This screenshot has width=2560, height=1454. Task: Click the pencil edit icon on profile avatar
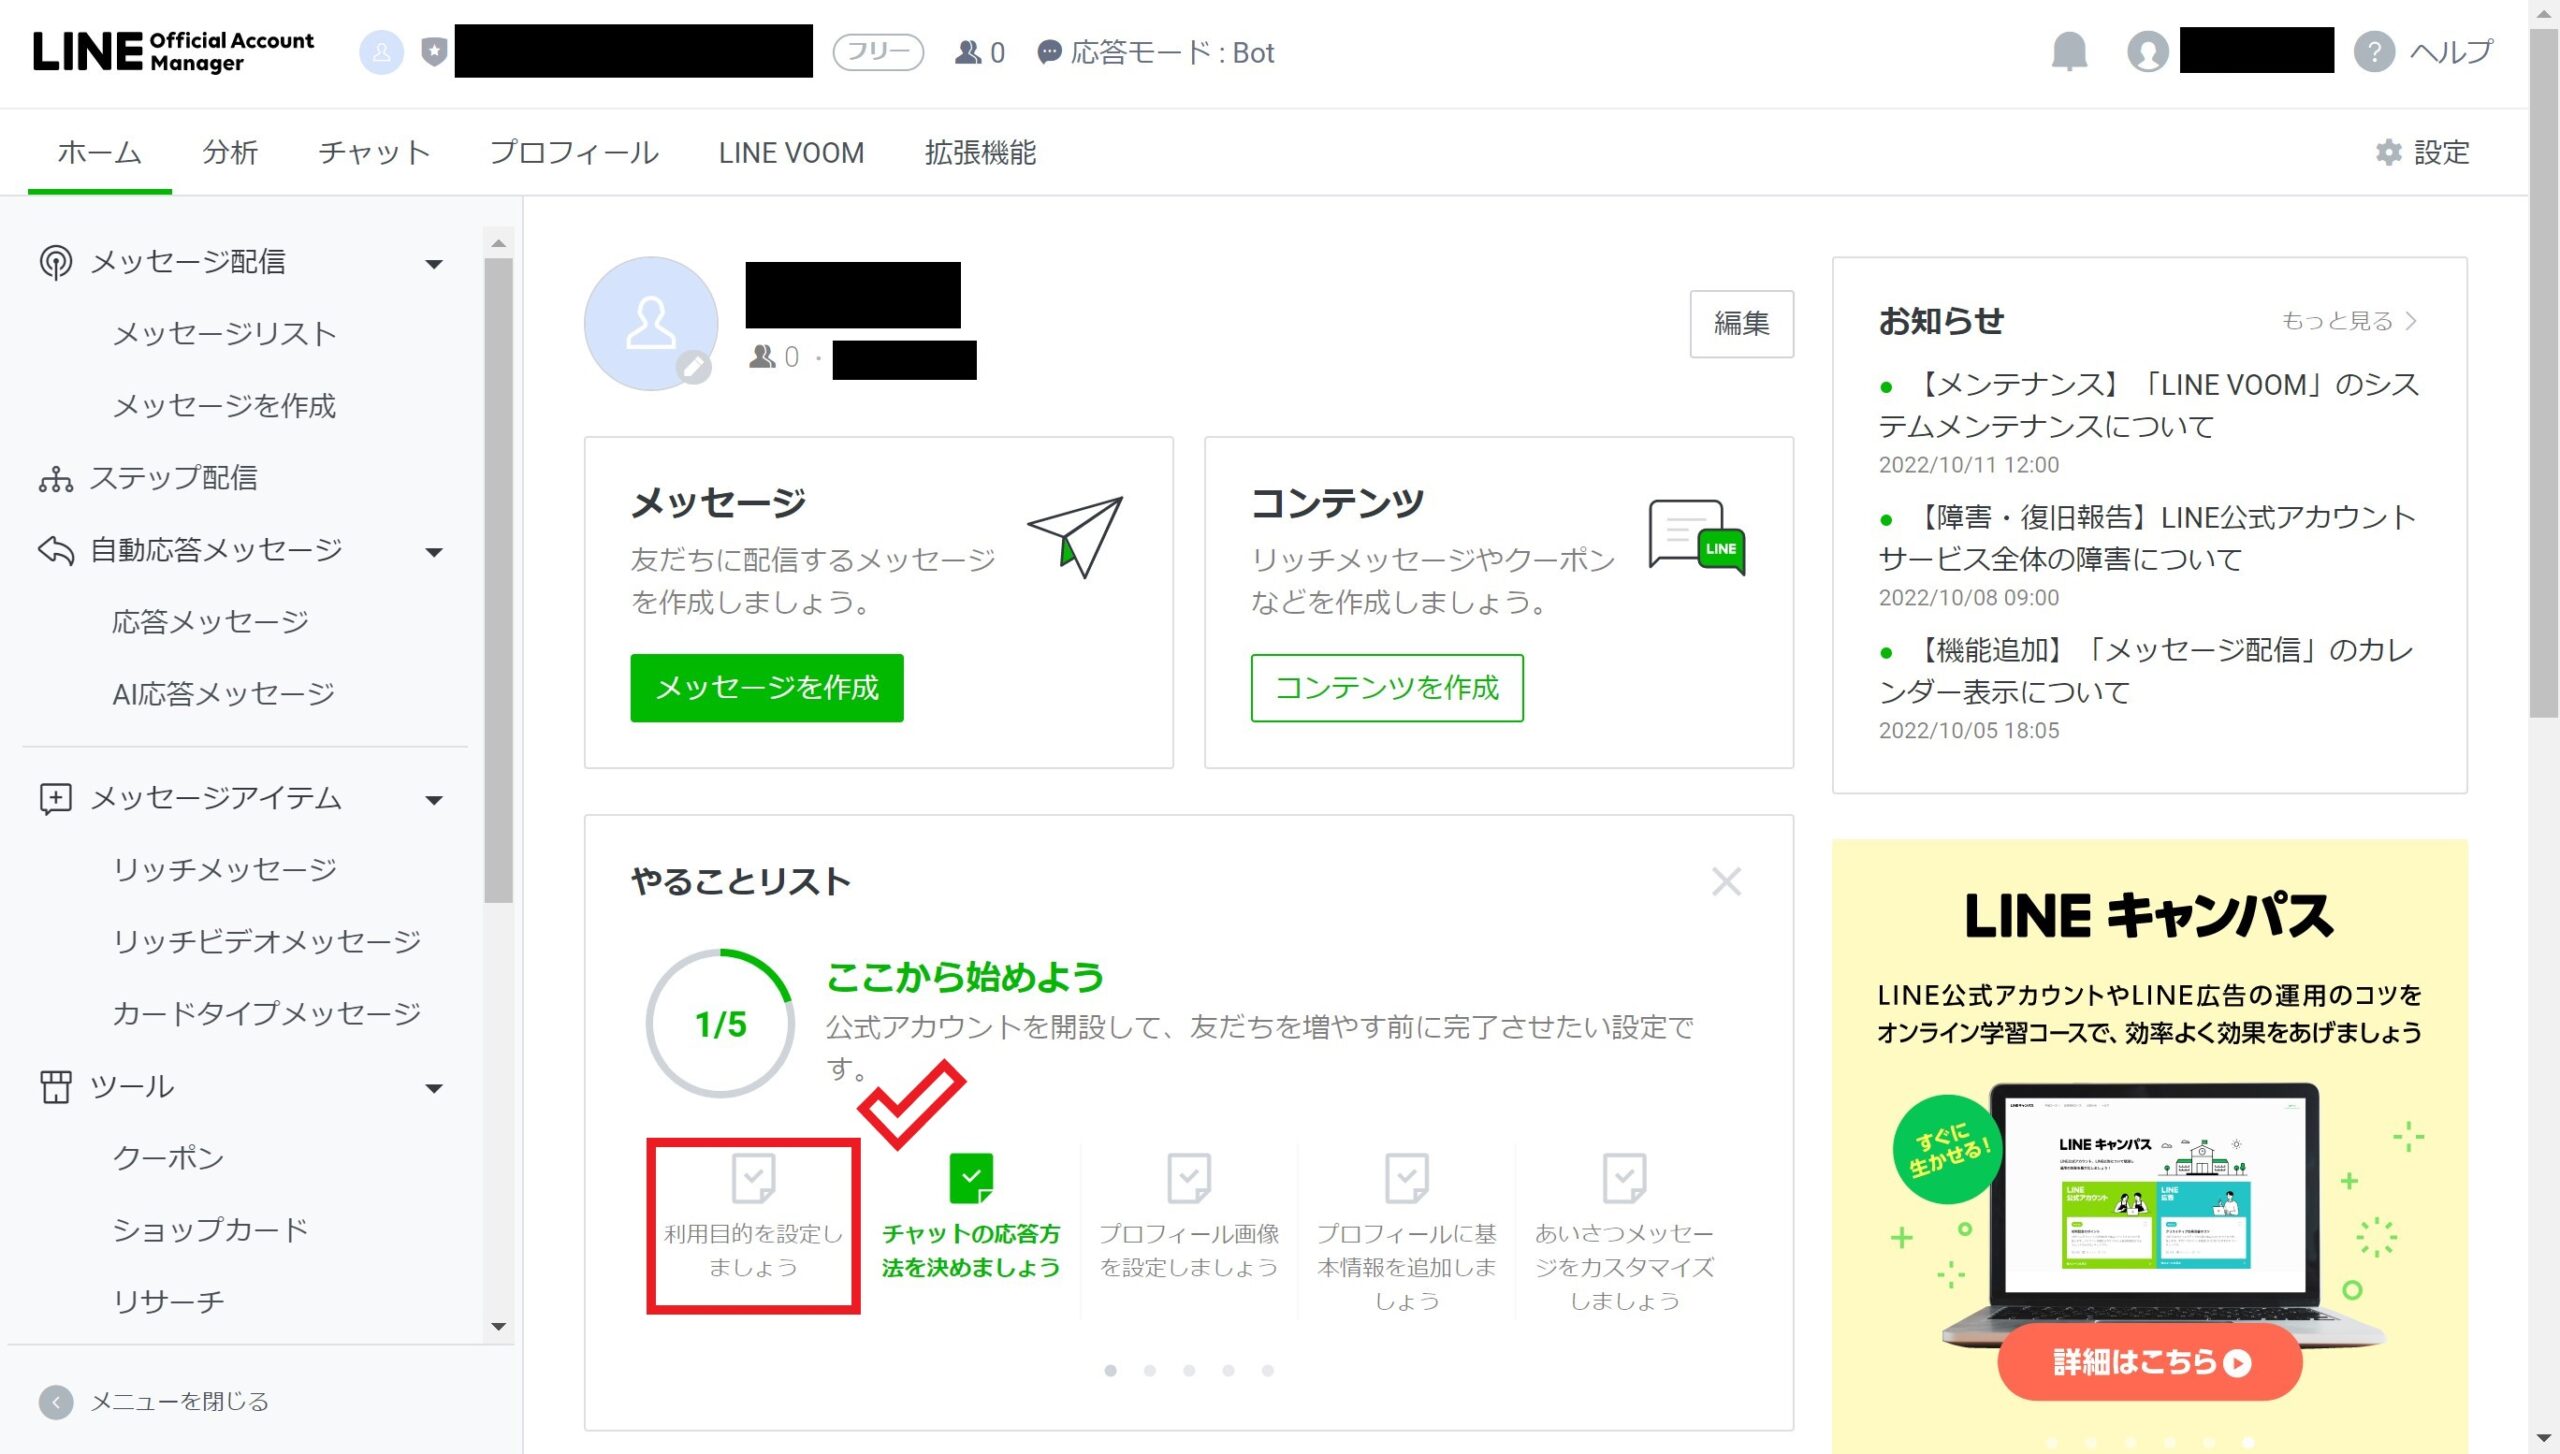[x=693, y=367]
